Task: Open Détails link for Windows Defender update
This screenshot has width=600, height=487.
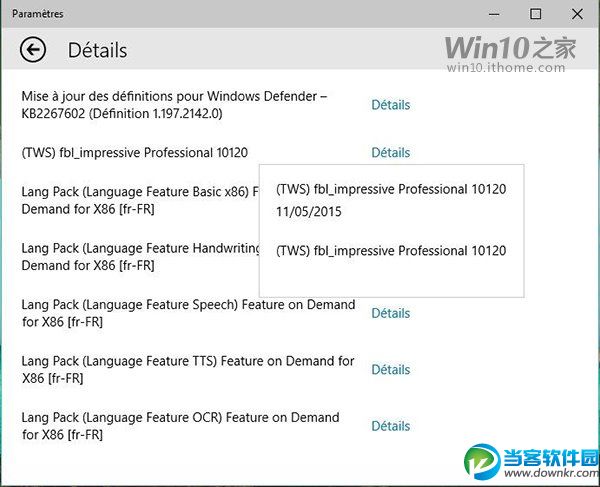Action: [x=391, y=105]
